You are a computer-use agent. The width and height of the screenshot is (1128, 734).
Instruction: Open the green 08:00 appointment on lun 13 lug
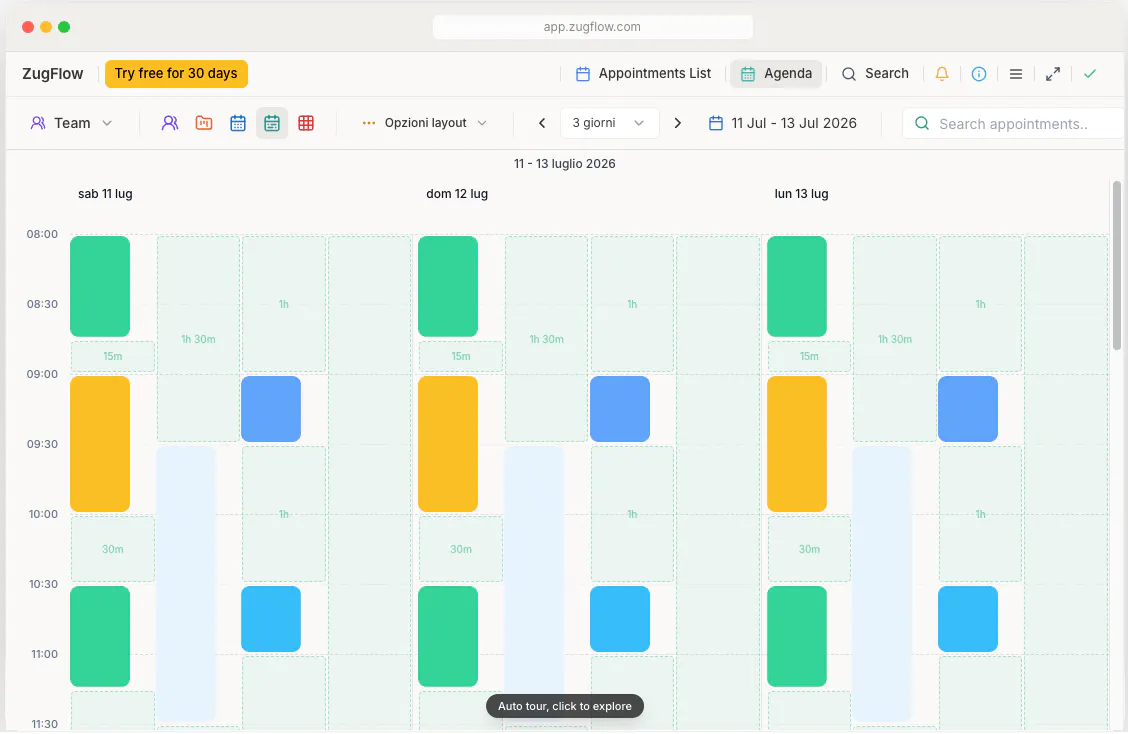point(797,286)
